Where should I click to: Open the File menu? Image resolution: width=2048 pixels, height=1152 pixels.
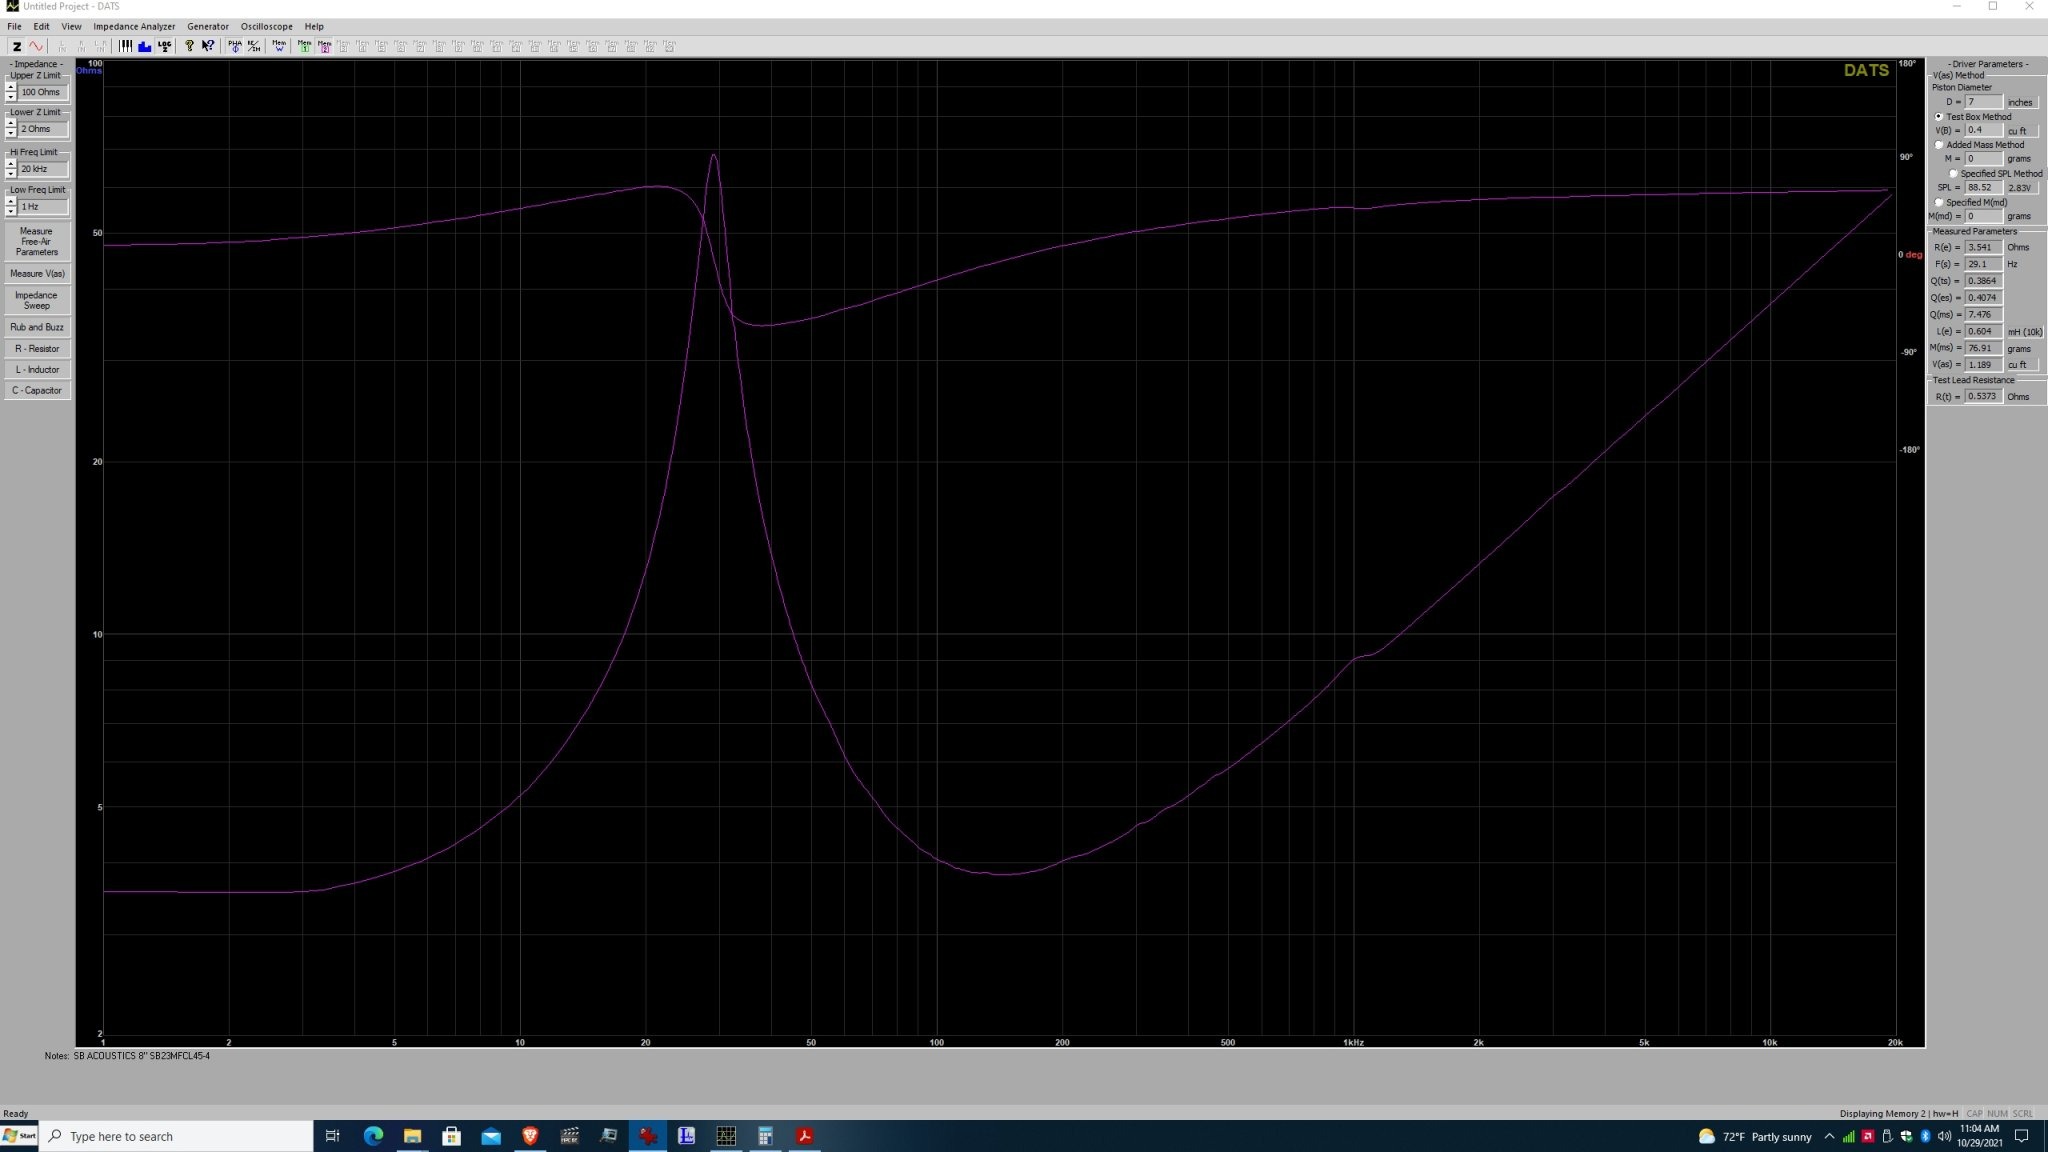14,27
